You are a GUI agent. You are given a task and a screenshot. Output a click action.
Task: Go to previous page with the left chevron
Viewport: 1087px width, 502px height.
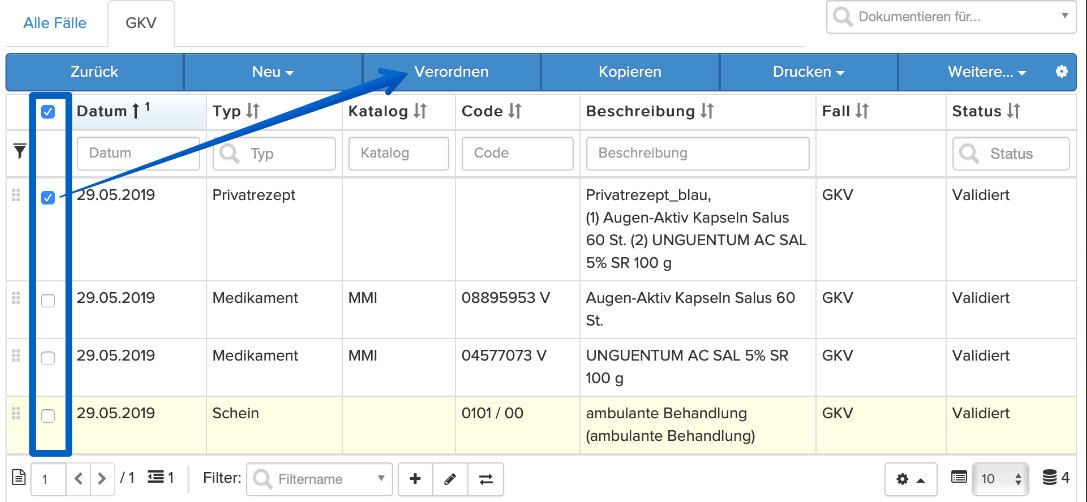pos(78,478)
